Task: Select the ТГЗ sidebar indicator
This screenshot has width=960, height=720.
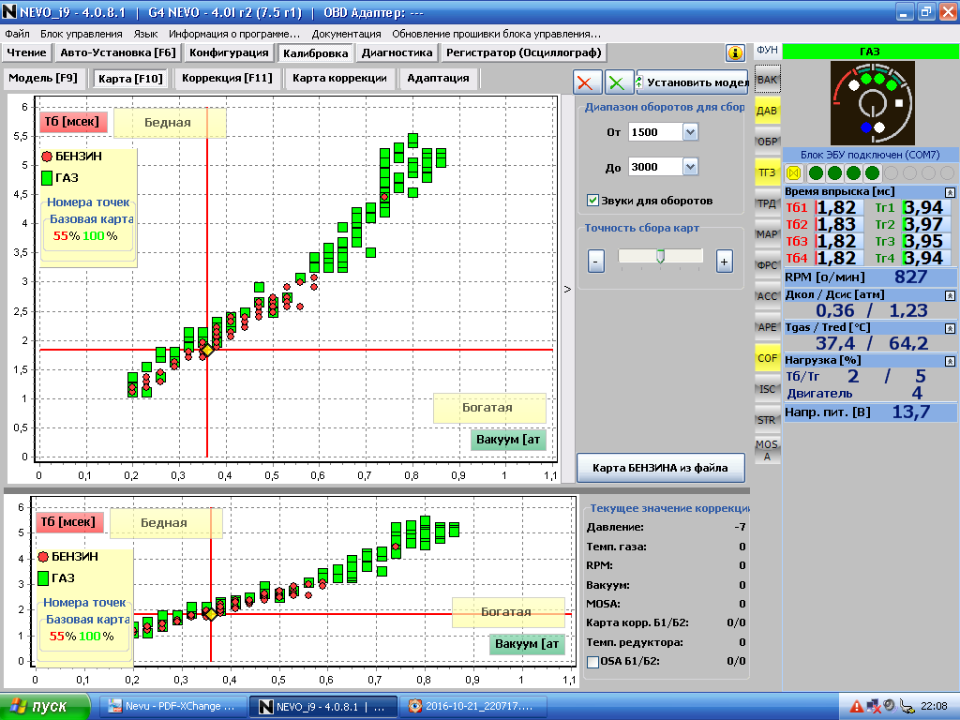Action: 767,172
